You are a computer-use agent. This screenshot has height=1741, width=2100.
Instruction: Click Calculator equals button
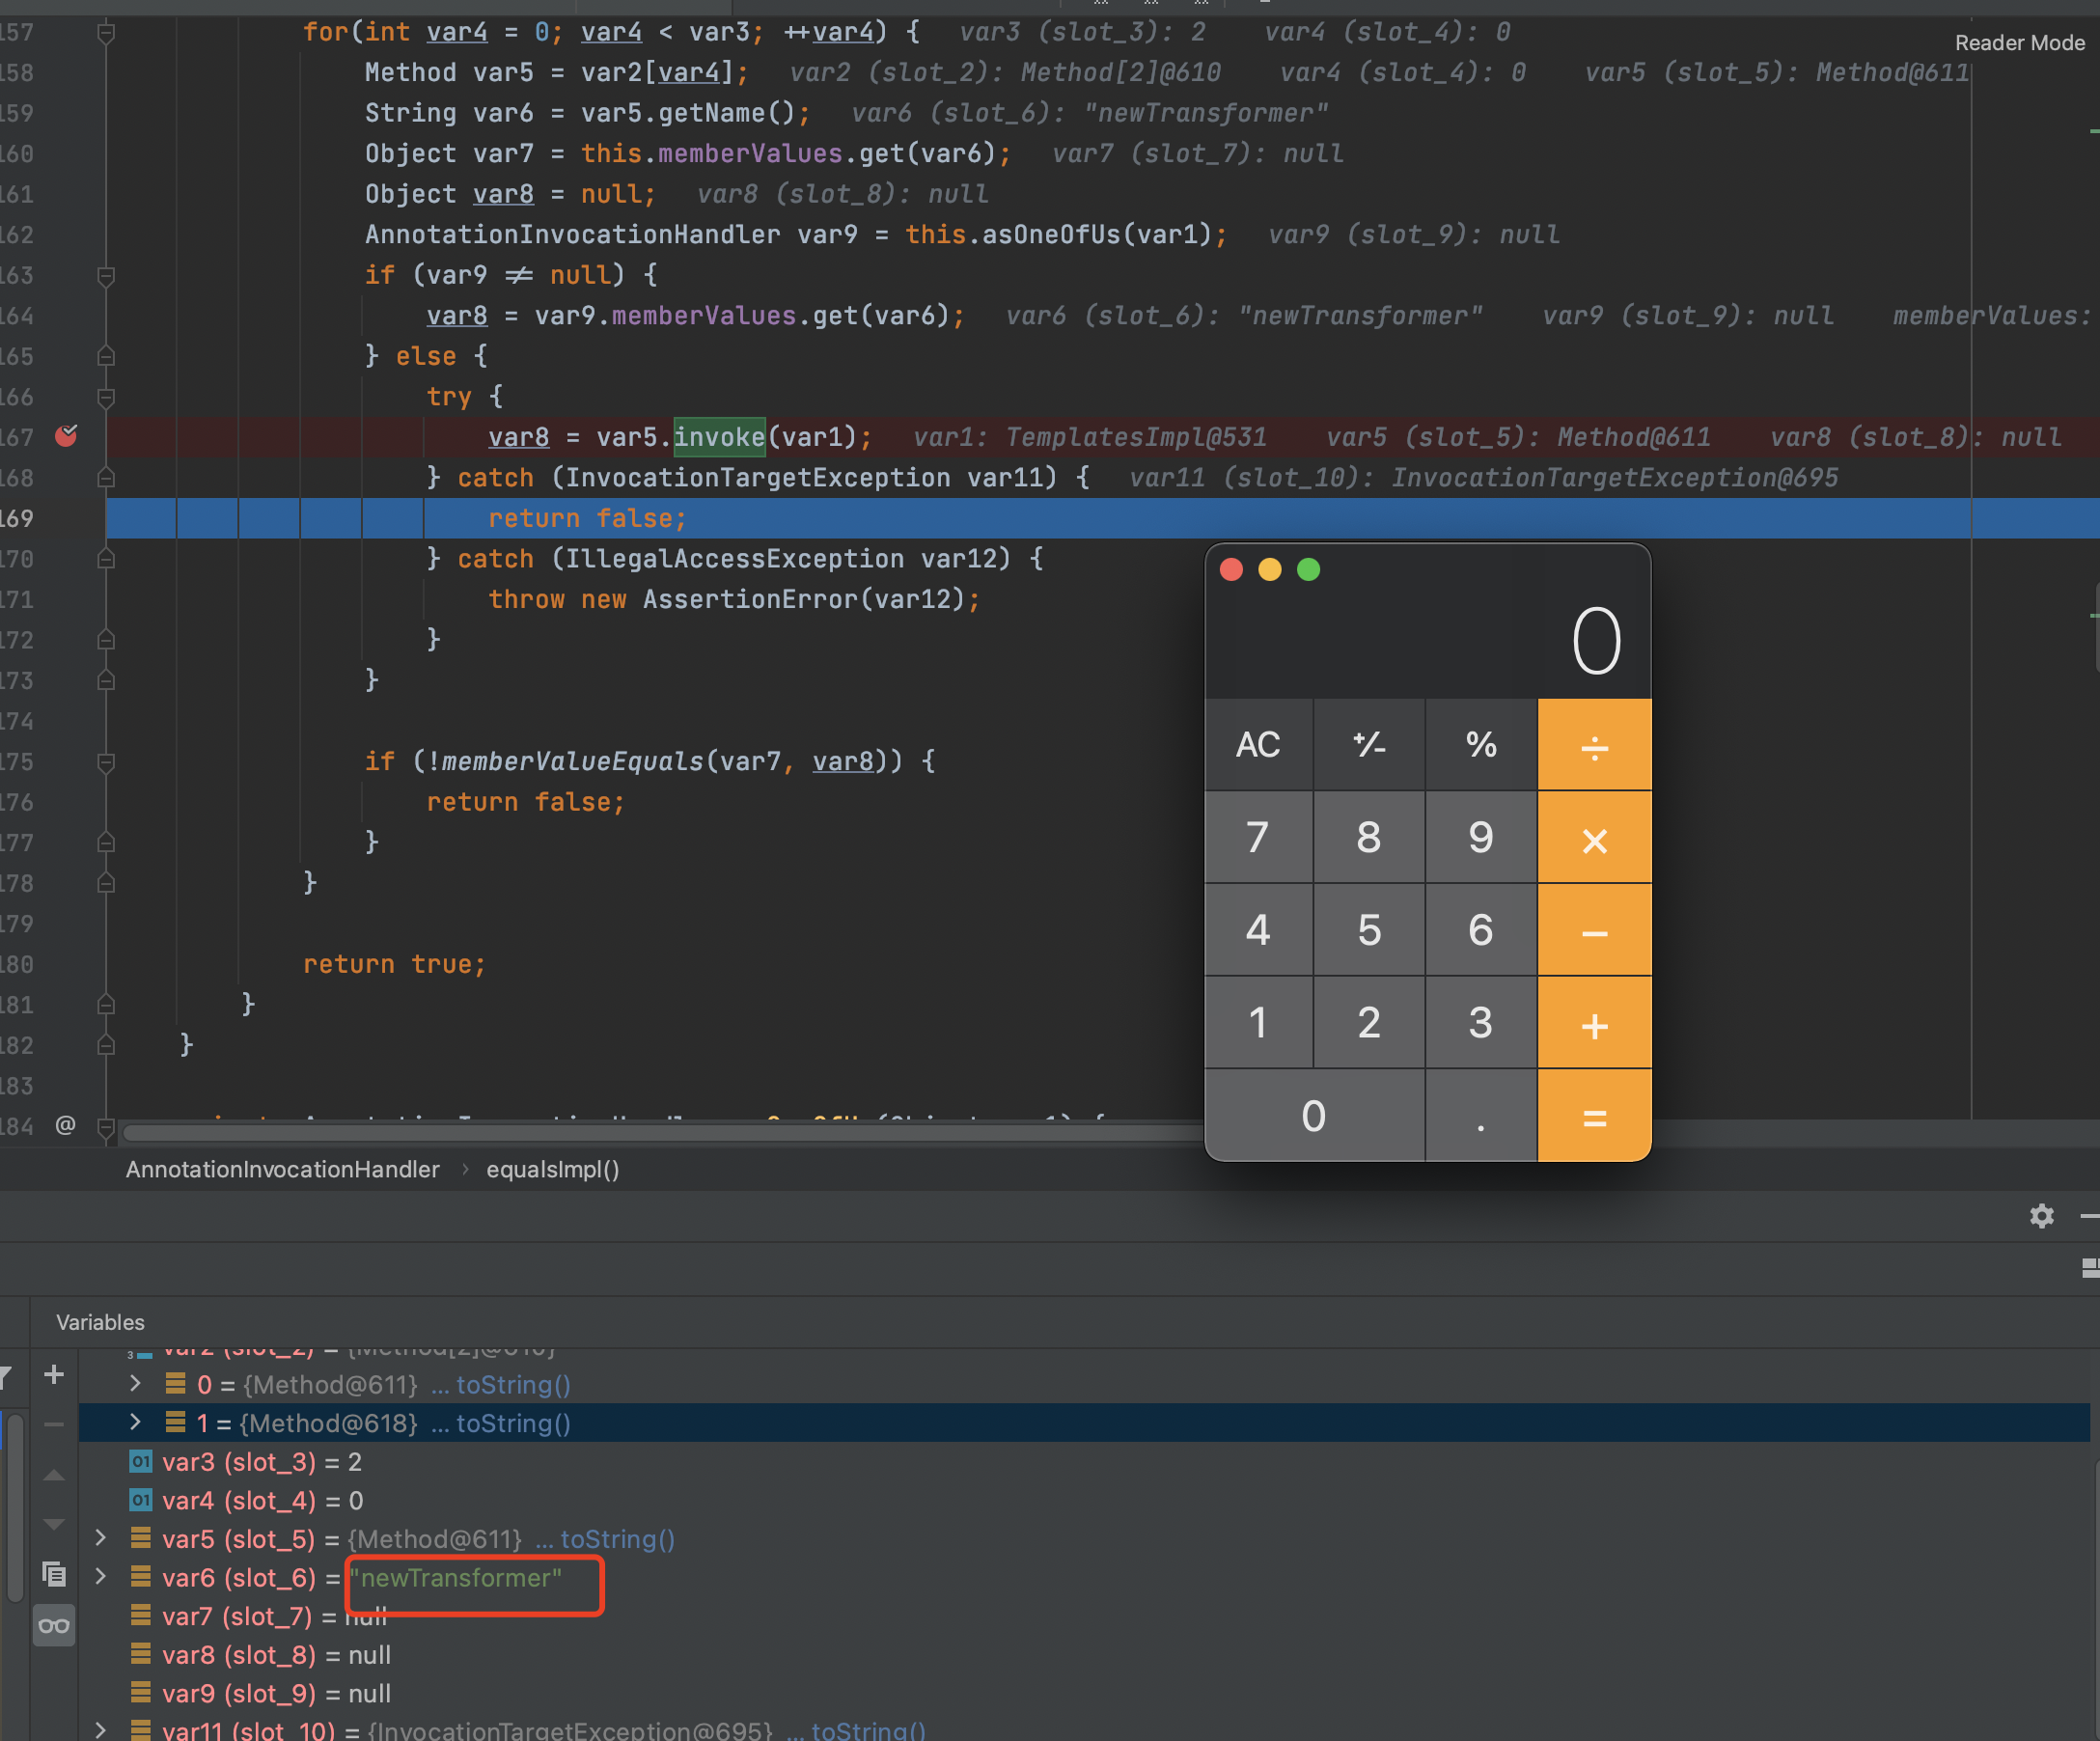coord(1594,1116)
